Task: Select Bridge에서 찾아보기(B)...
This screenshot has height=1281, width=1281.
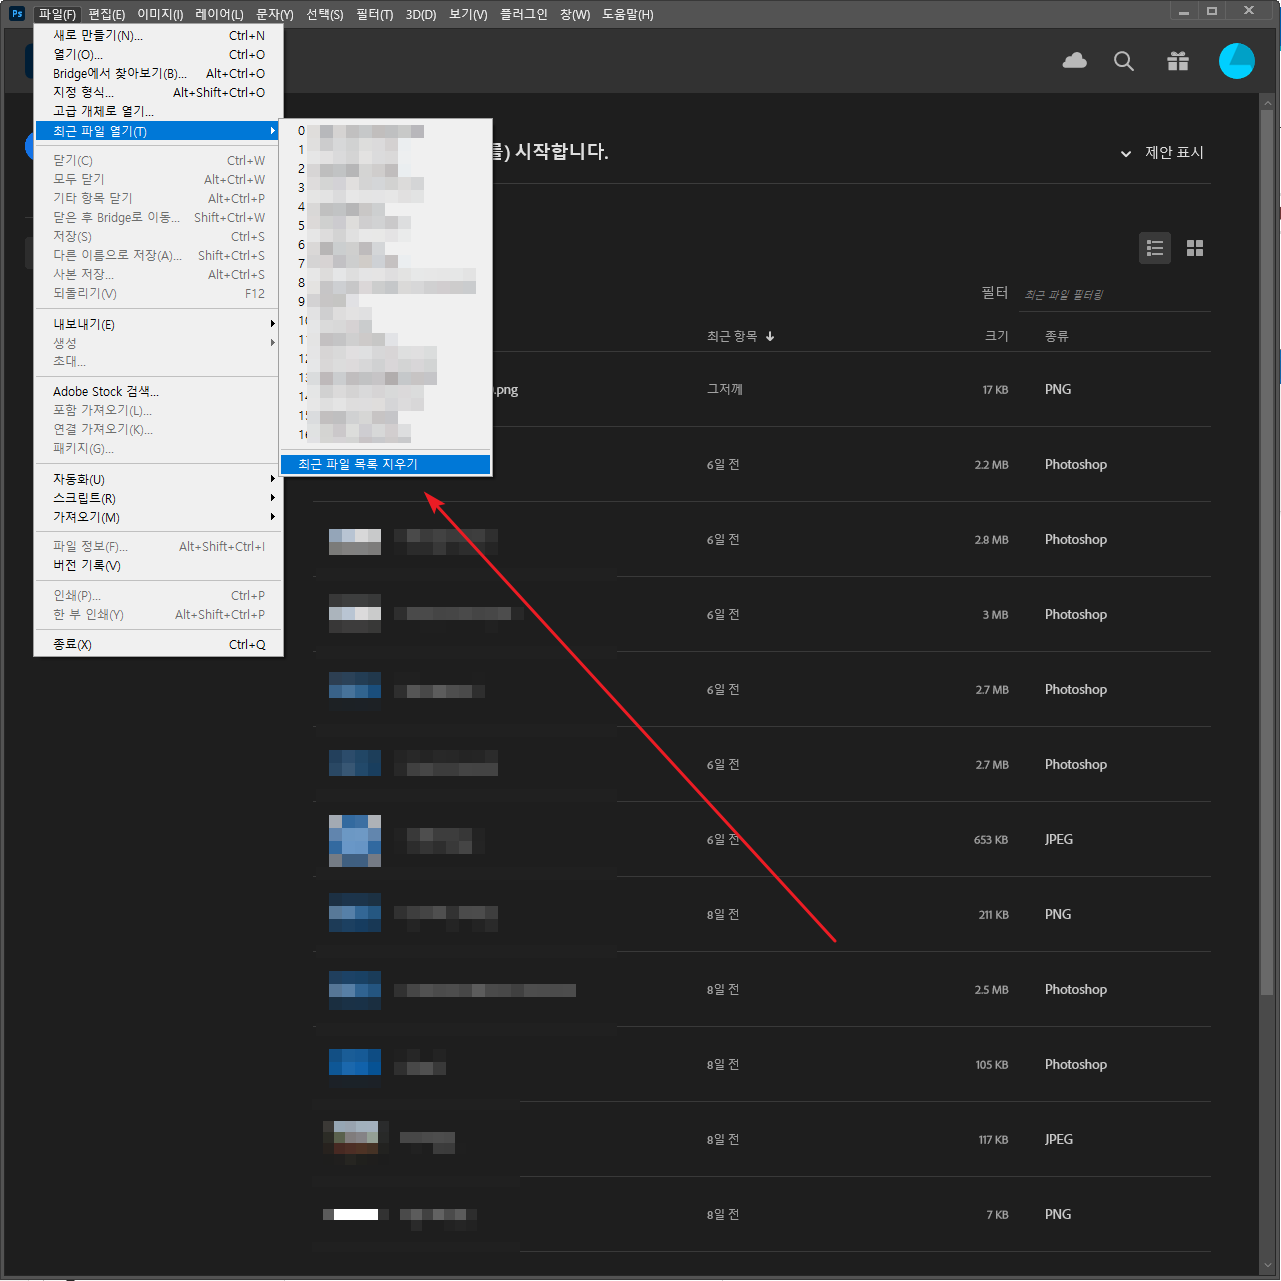Action: [159, 73]
